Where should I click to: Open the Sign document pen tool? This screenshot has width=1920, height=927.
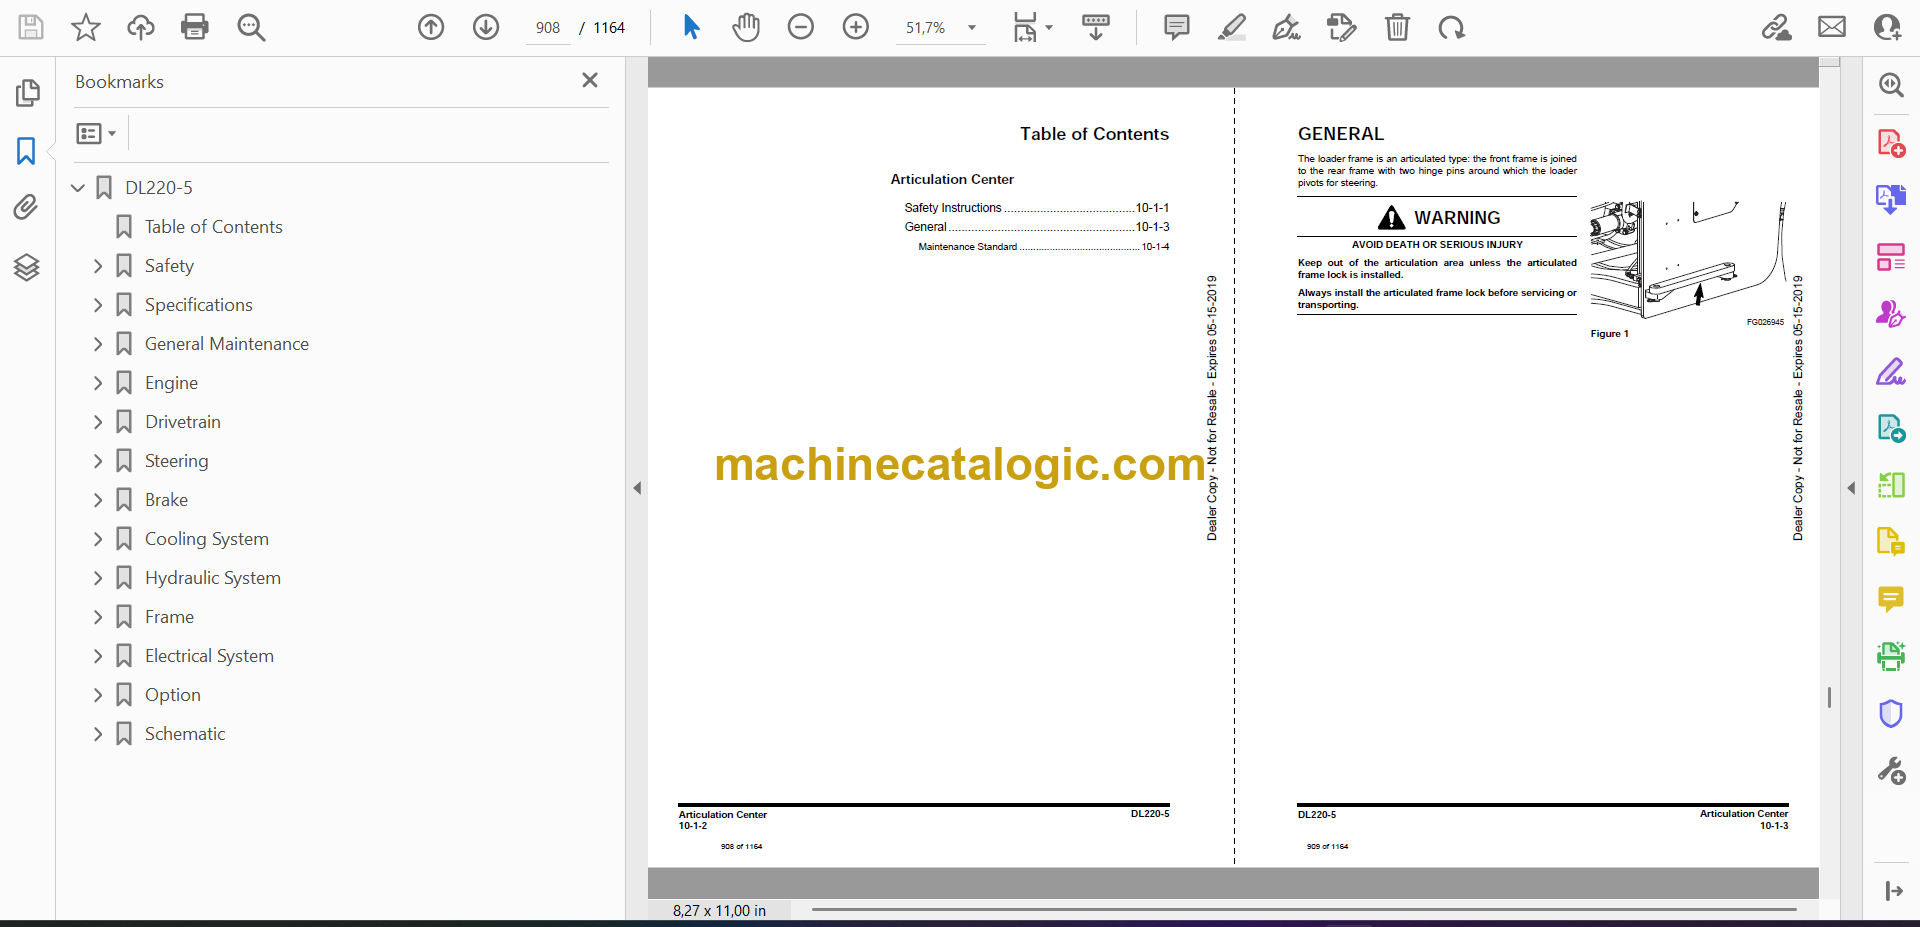click(x=1286, y=27)
